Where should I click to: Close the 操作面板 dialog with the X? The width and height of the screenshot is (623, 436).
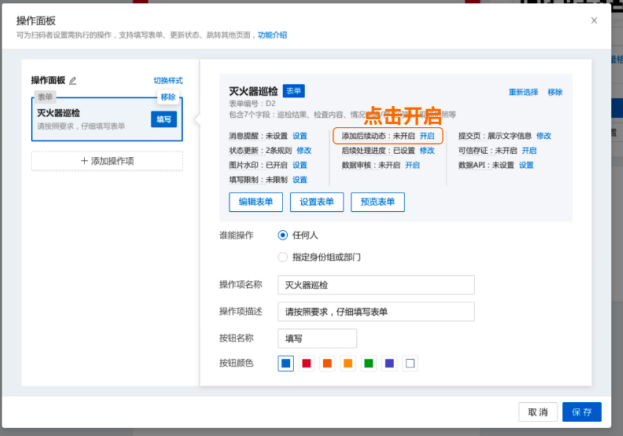pyautogui.click(x=593, y=19)
